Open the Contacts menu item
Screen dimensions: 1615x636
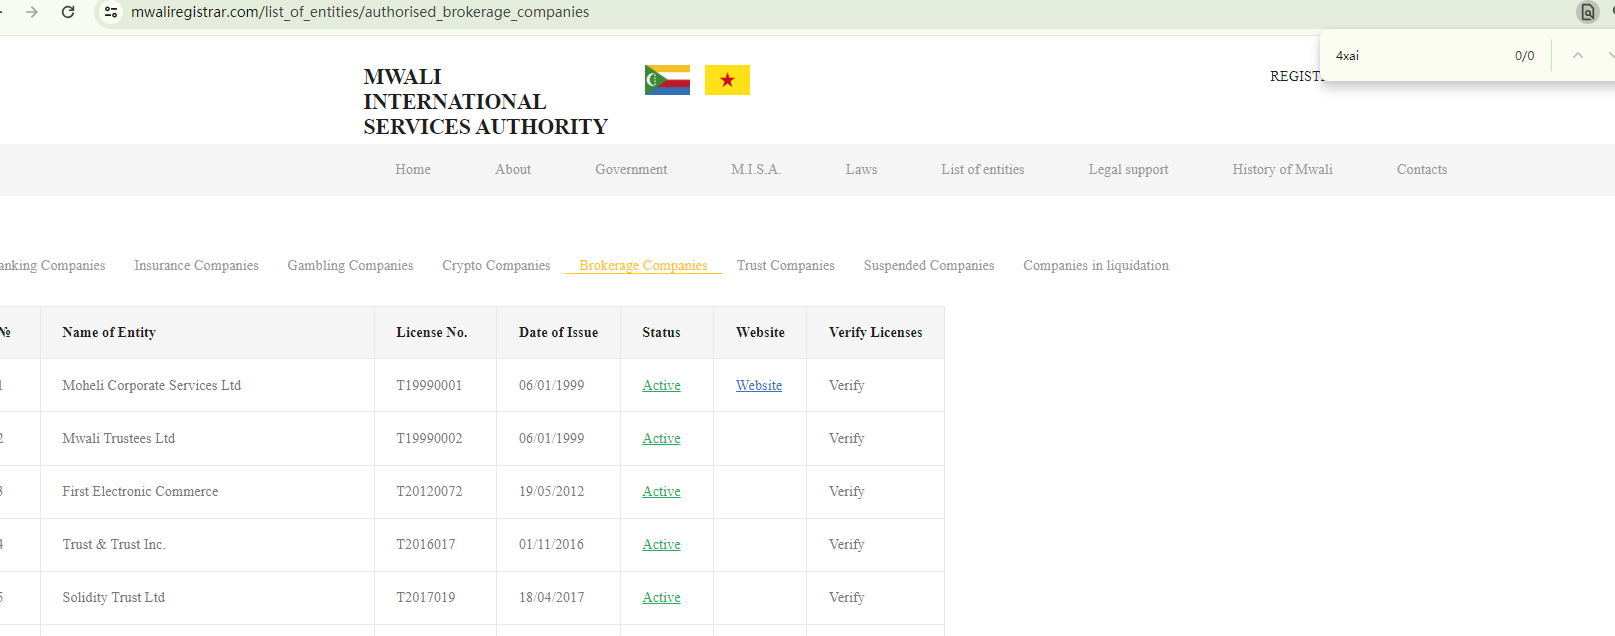pos(1422,170)
